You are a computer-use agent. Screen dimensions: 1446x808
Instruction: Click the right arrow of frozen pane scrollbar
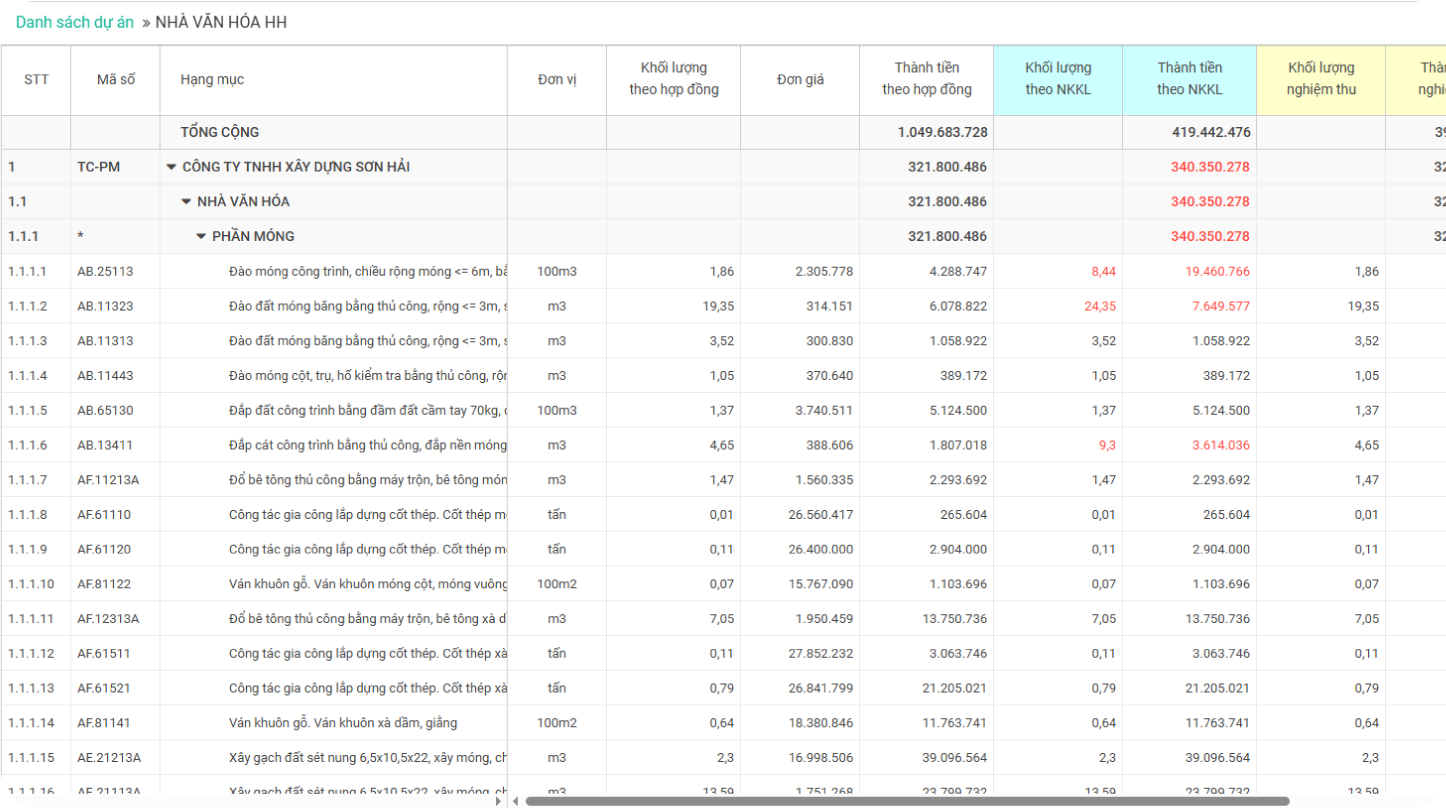[x=499, y=801]
